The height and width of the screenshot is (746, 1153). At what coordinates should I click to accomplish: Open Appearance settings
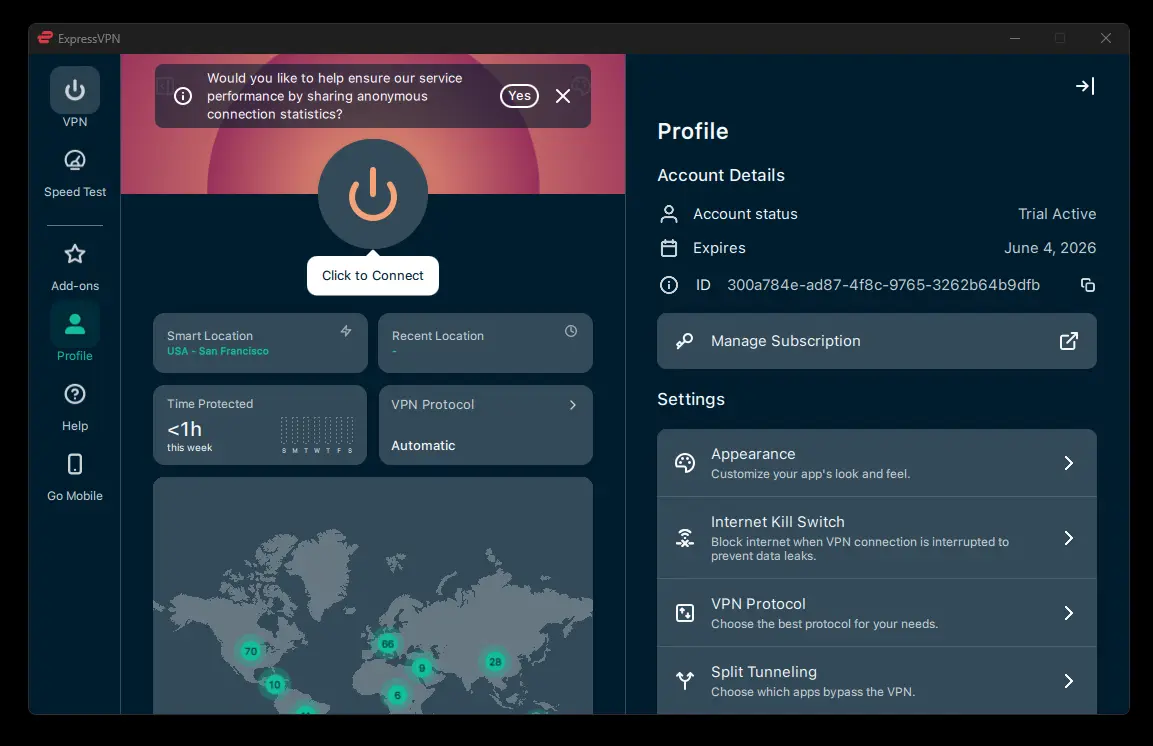coord(877,463)
